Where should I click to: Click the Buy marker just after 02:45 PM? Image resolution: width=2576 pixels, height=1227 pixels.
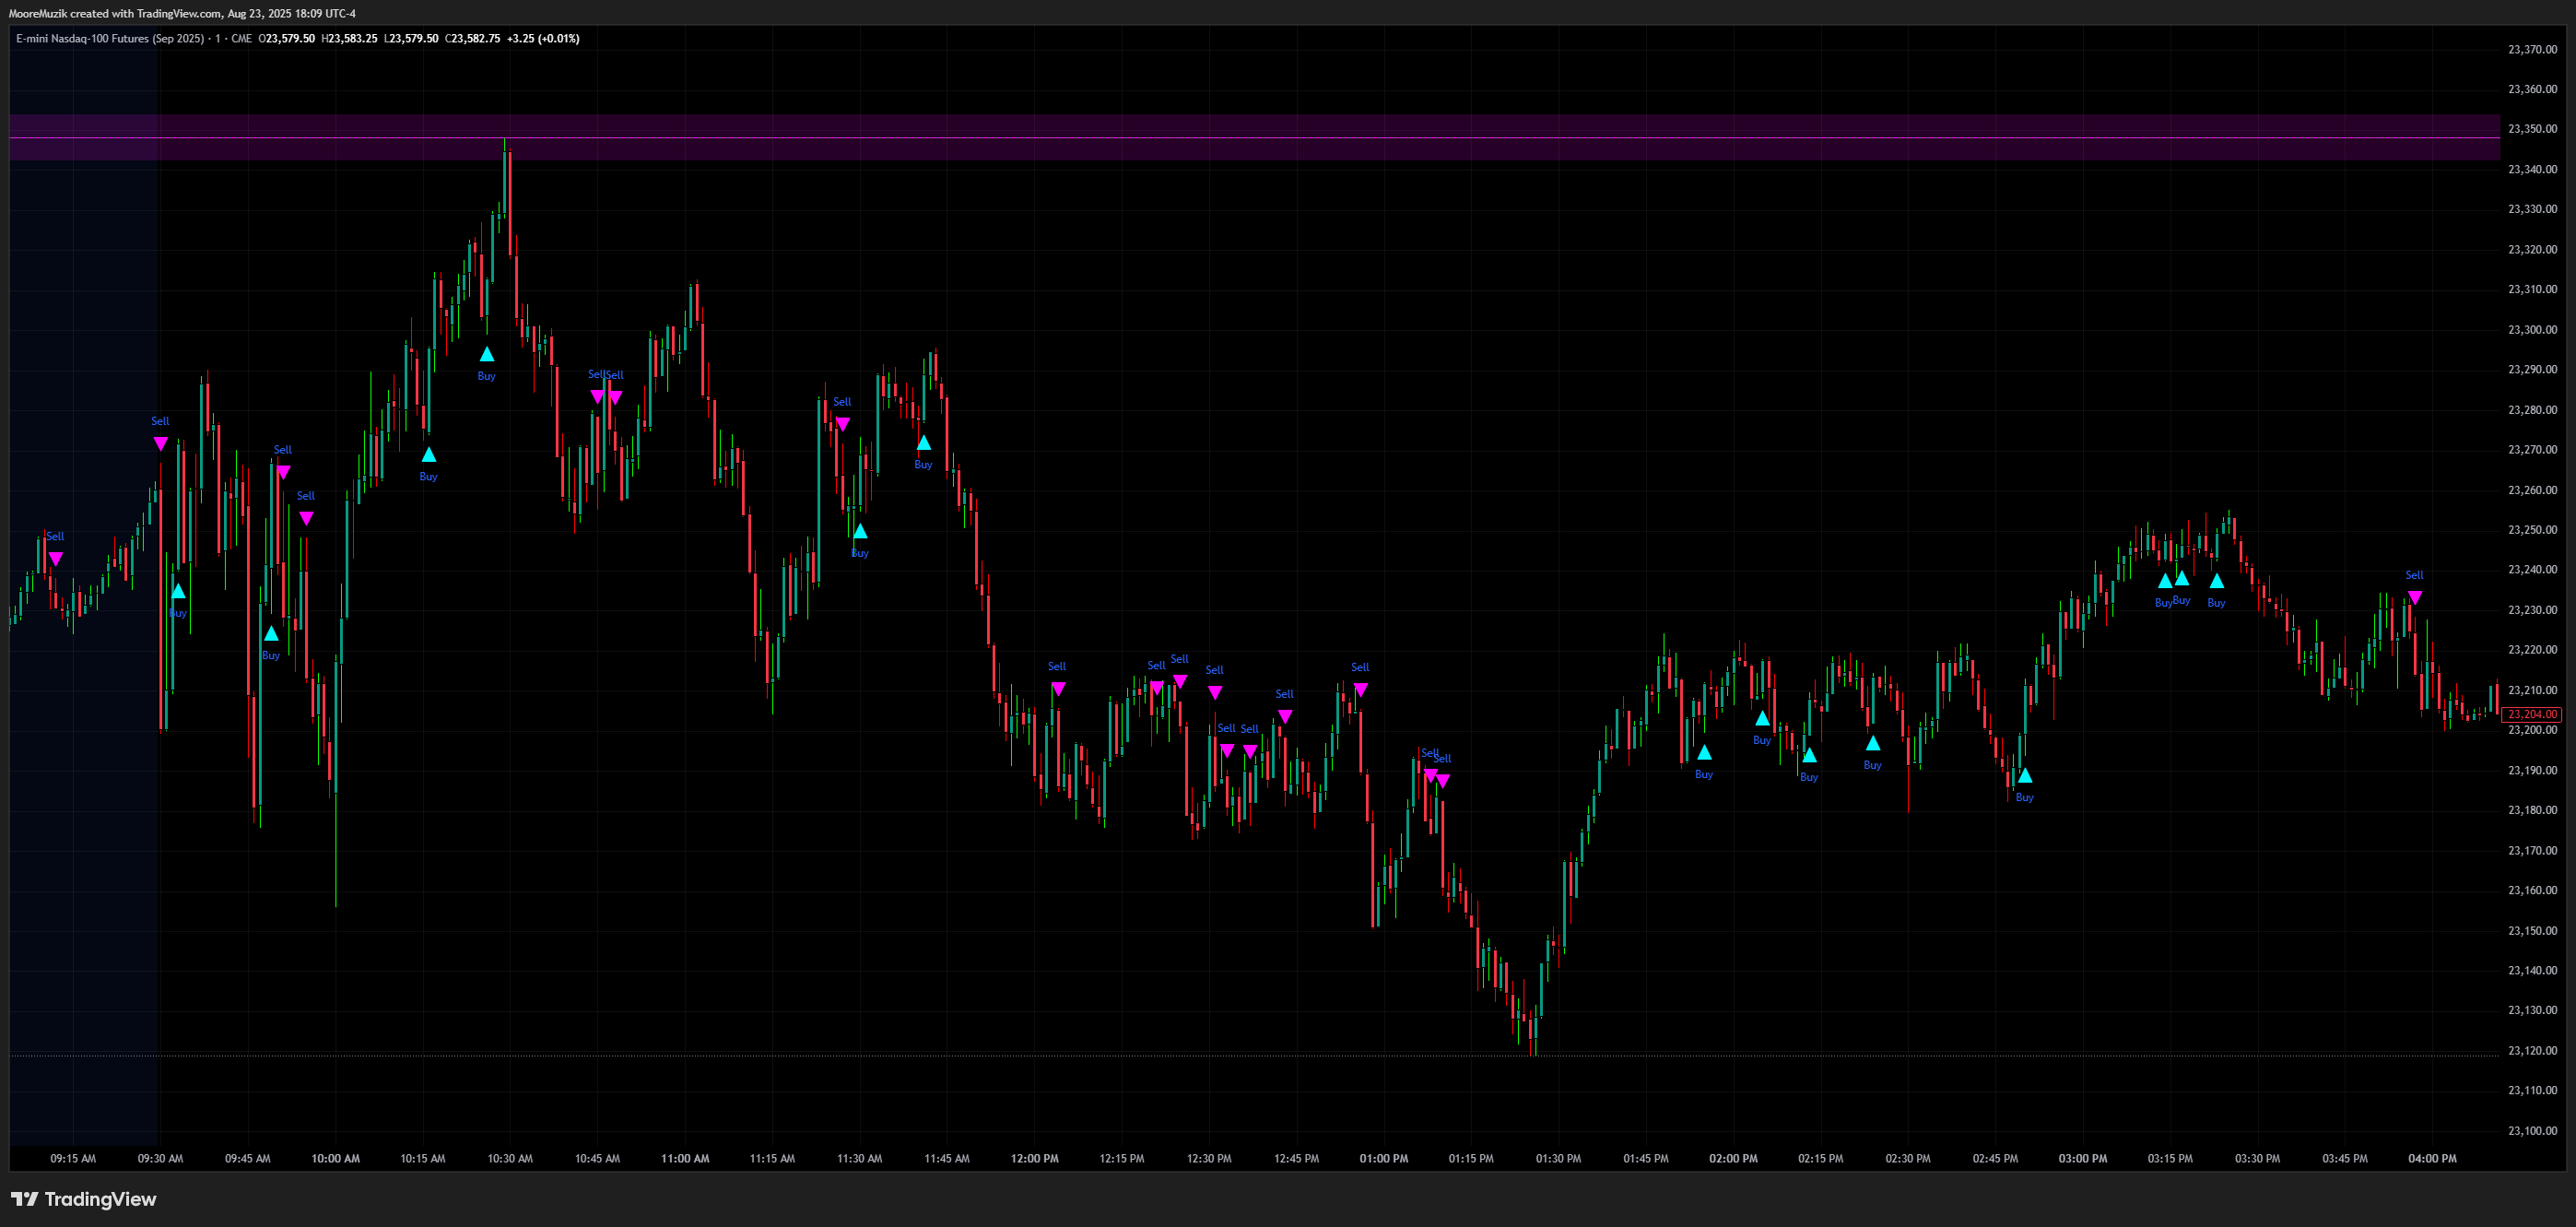pos(2024,775)
